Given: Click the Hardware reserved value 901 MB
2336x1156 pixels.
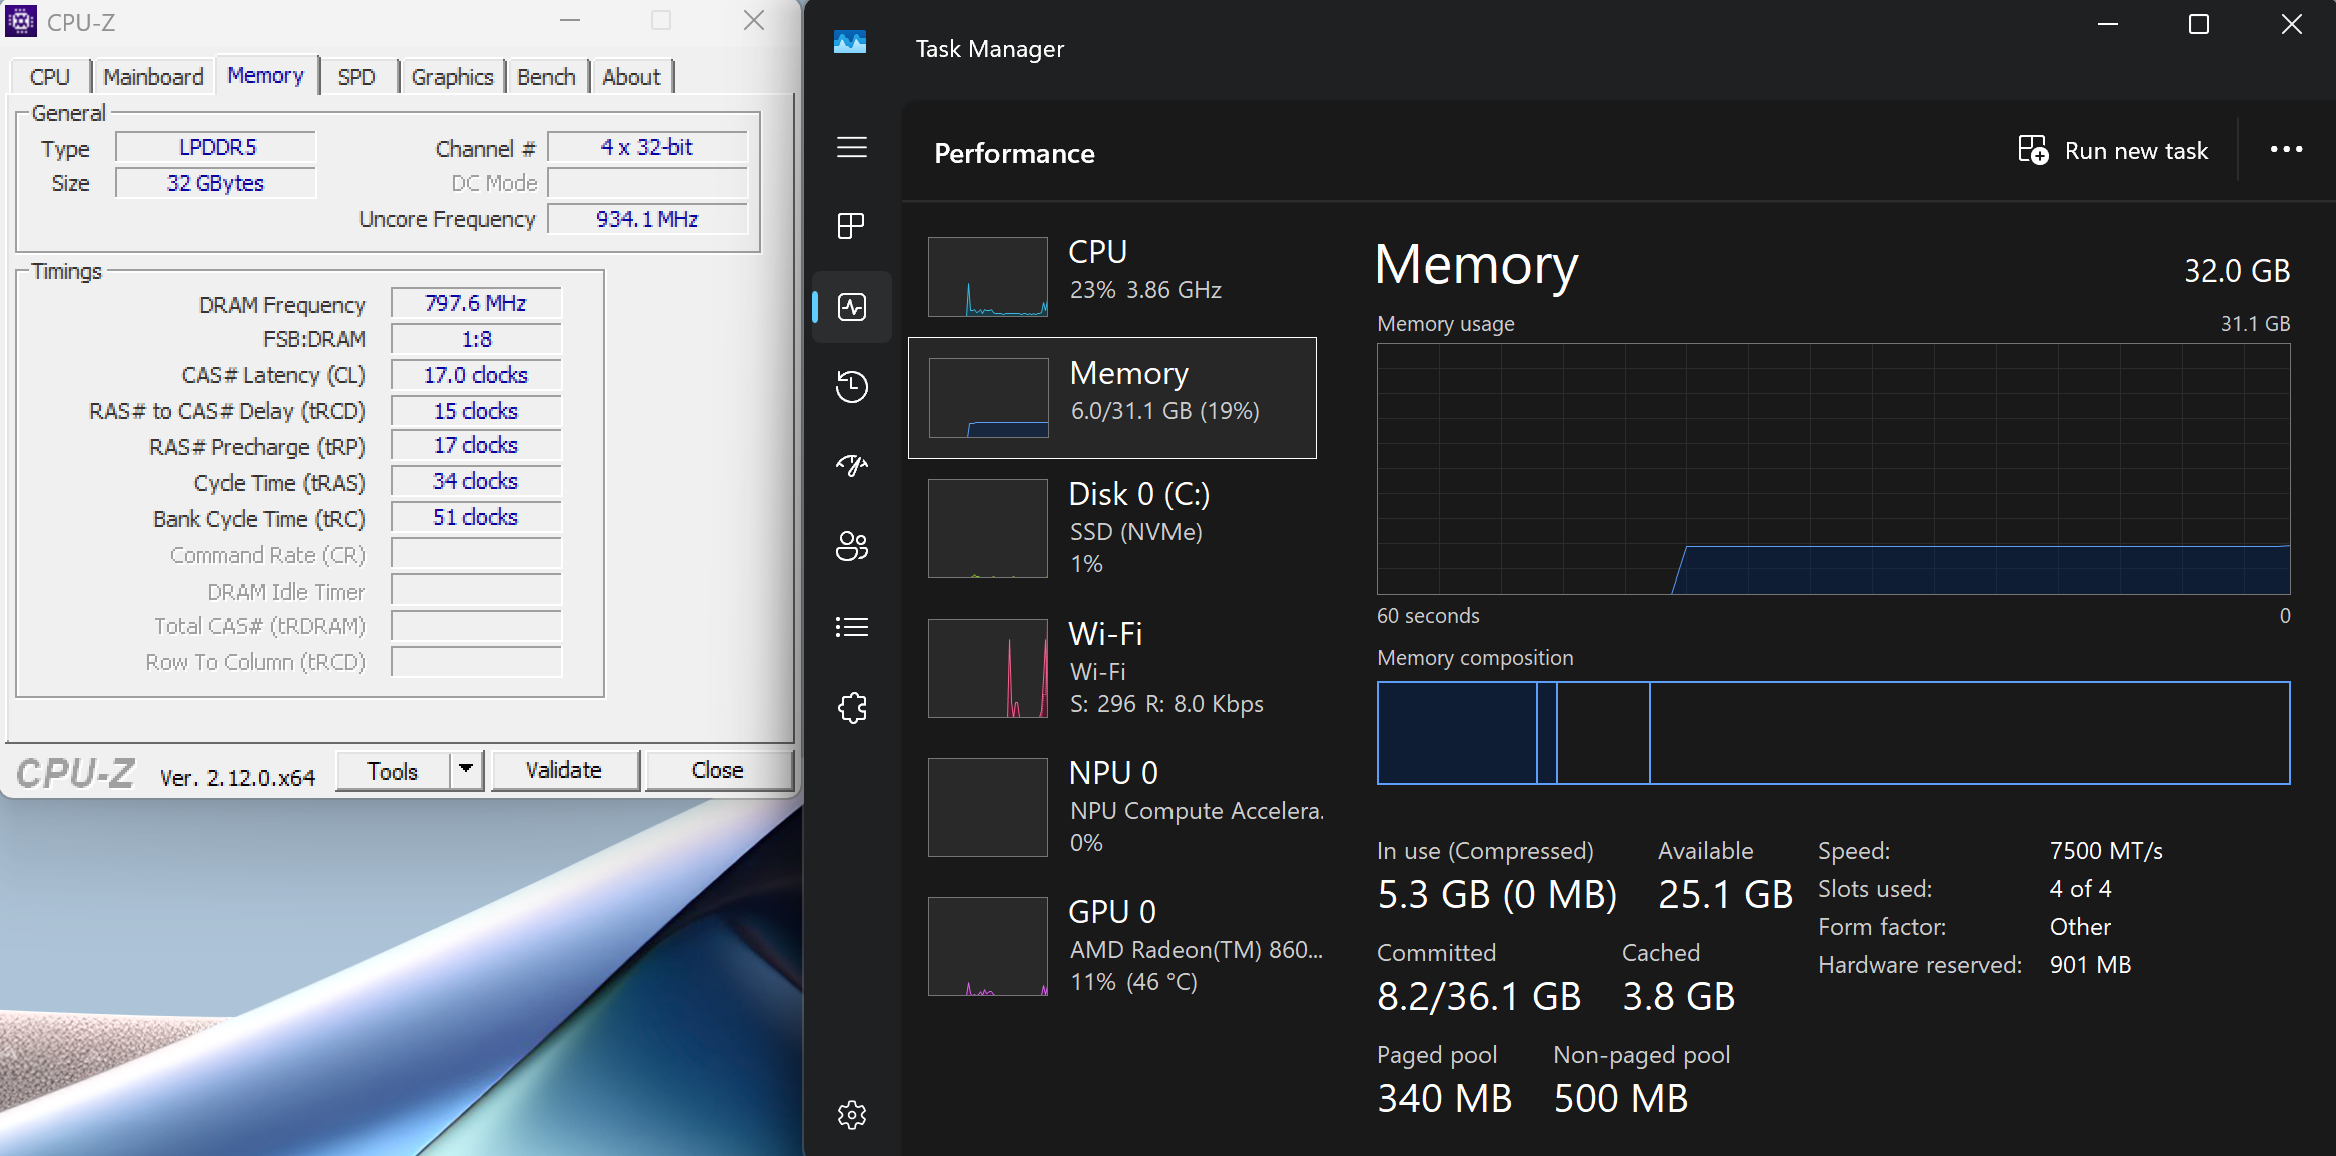Looking at the screenshot, I should coord(2090,965).
